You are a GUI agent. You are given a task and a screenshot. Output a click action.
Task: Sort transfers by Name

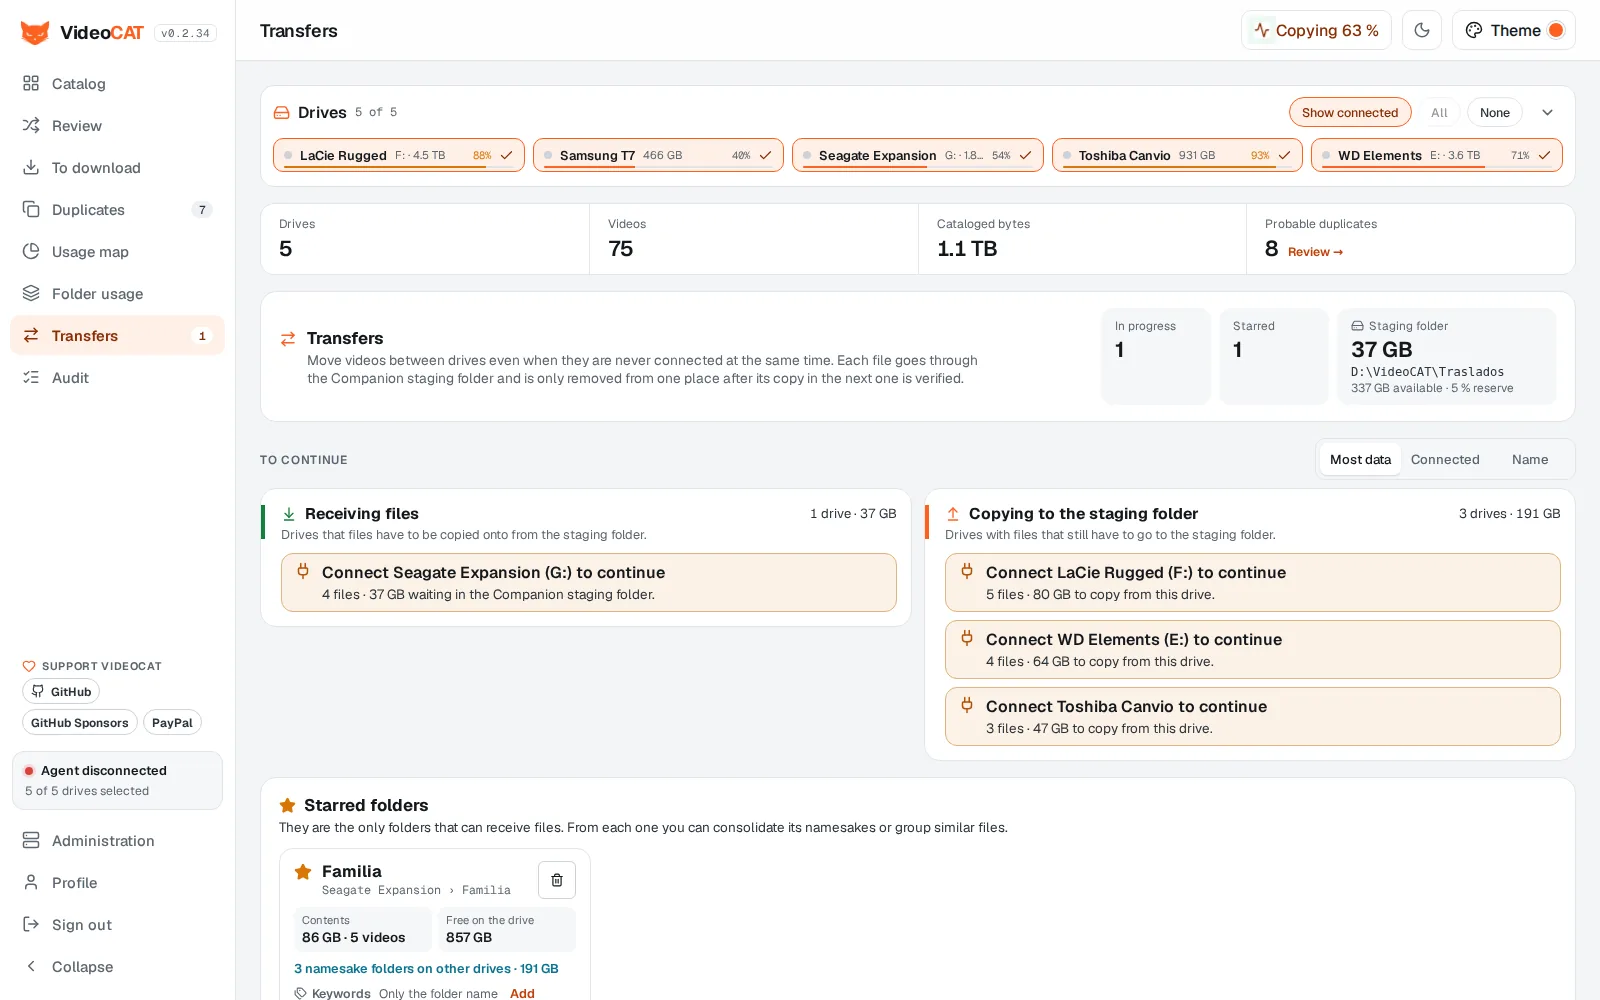click(x=1530, y=459)
